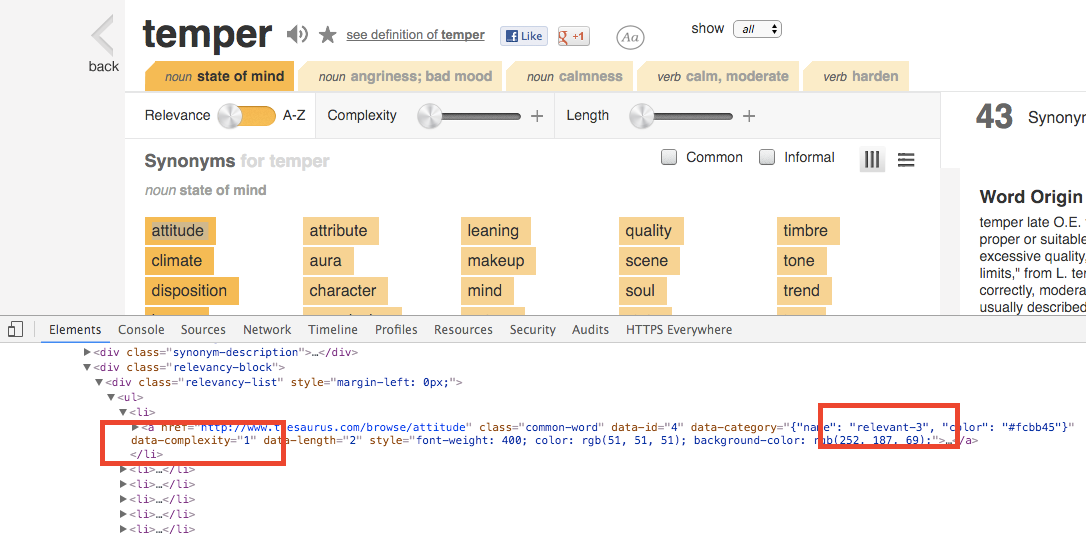
Task: Expand the synonym-description div node
Action: pyautogui.click(x=87, y=352)
